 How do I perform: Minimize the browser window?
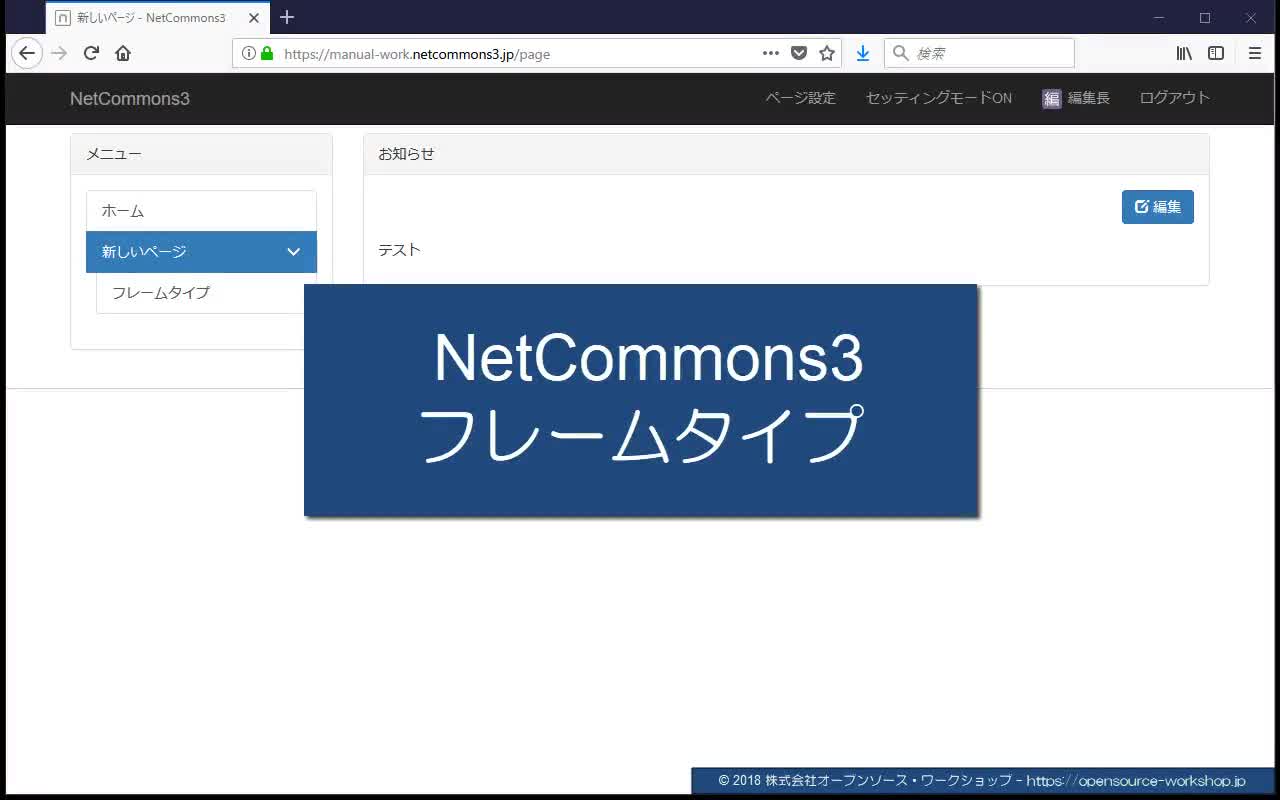click(x=1159, y=17)
